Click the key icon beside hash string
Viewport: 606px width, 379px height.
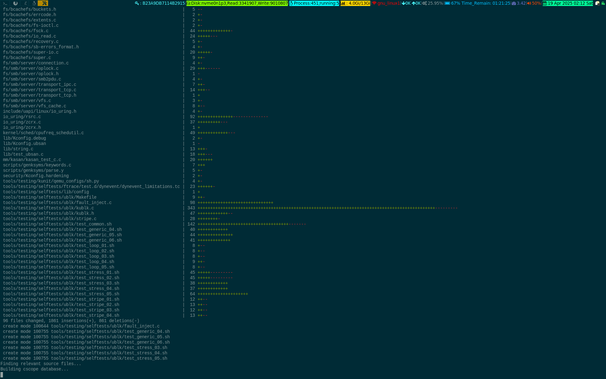(137, 3)
